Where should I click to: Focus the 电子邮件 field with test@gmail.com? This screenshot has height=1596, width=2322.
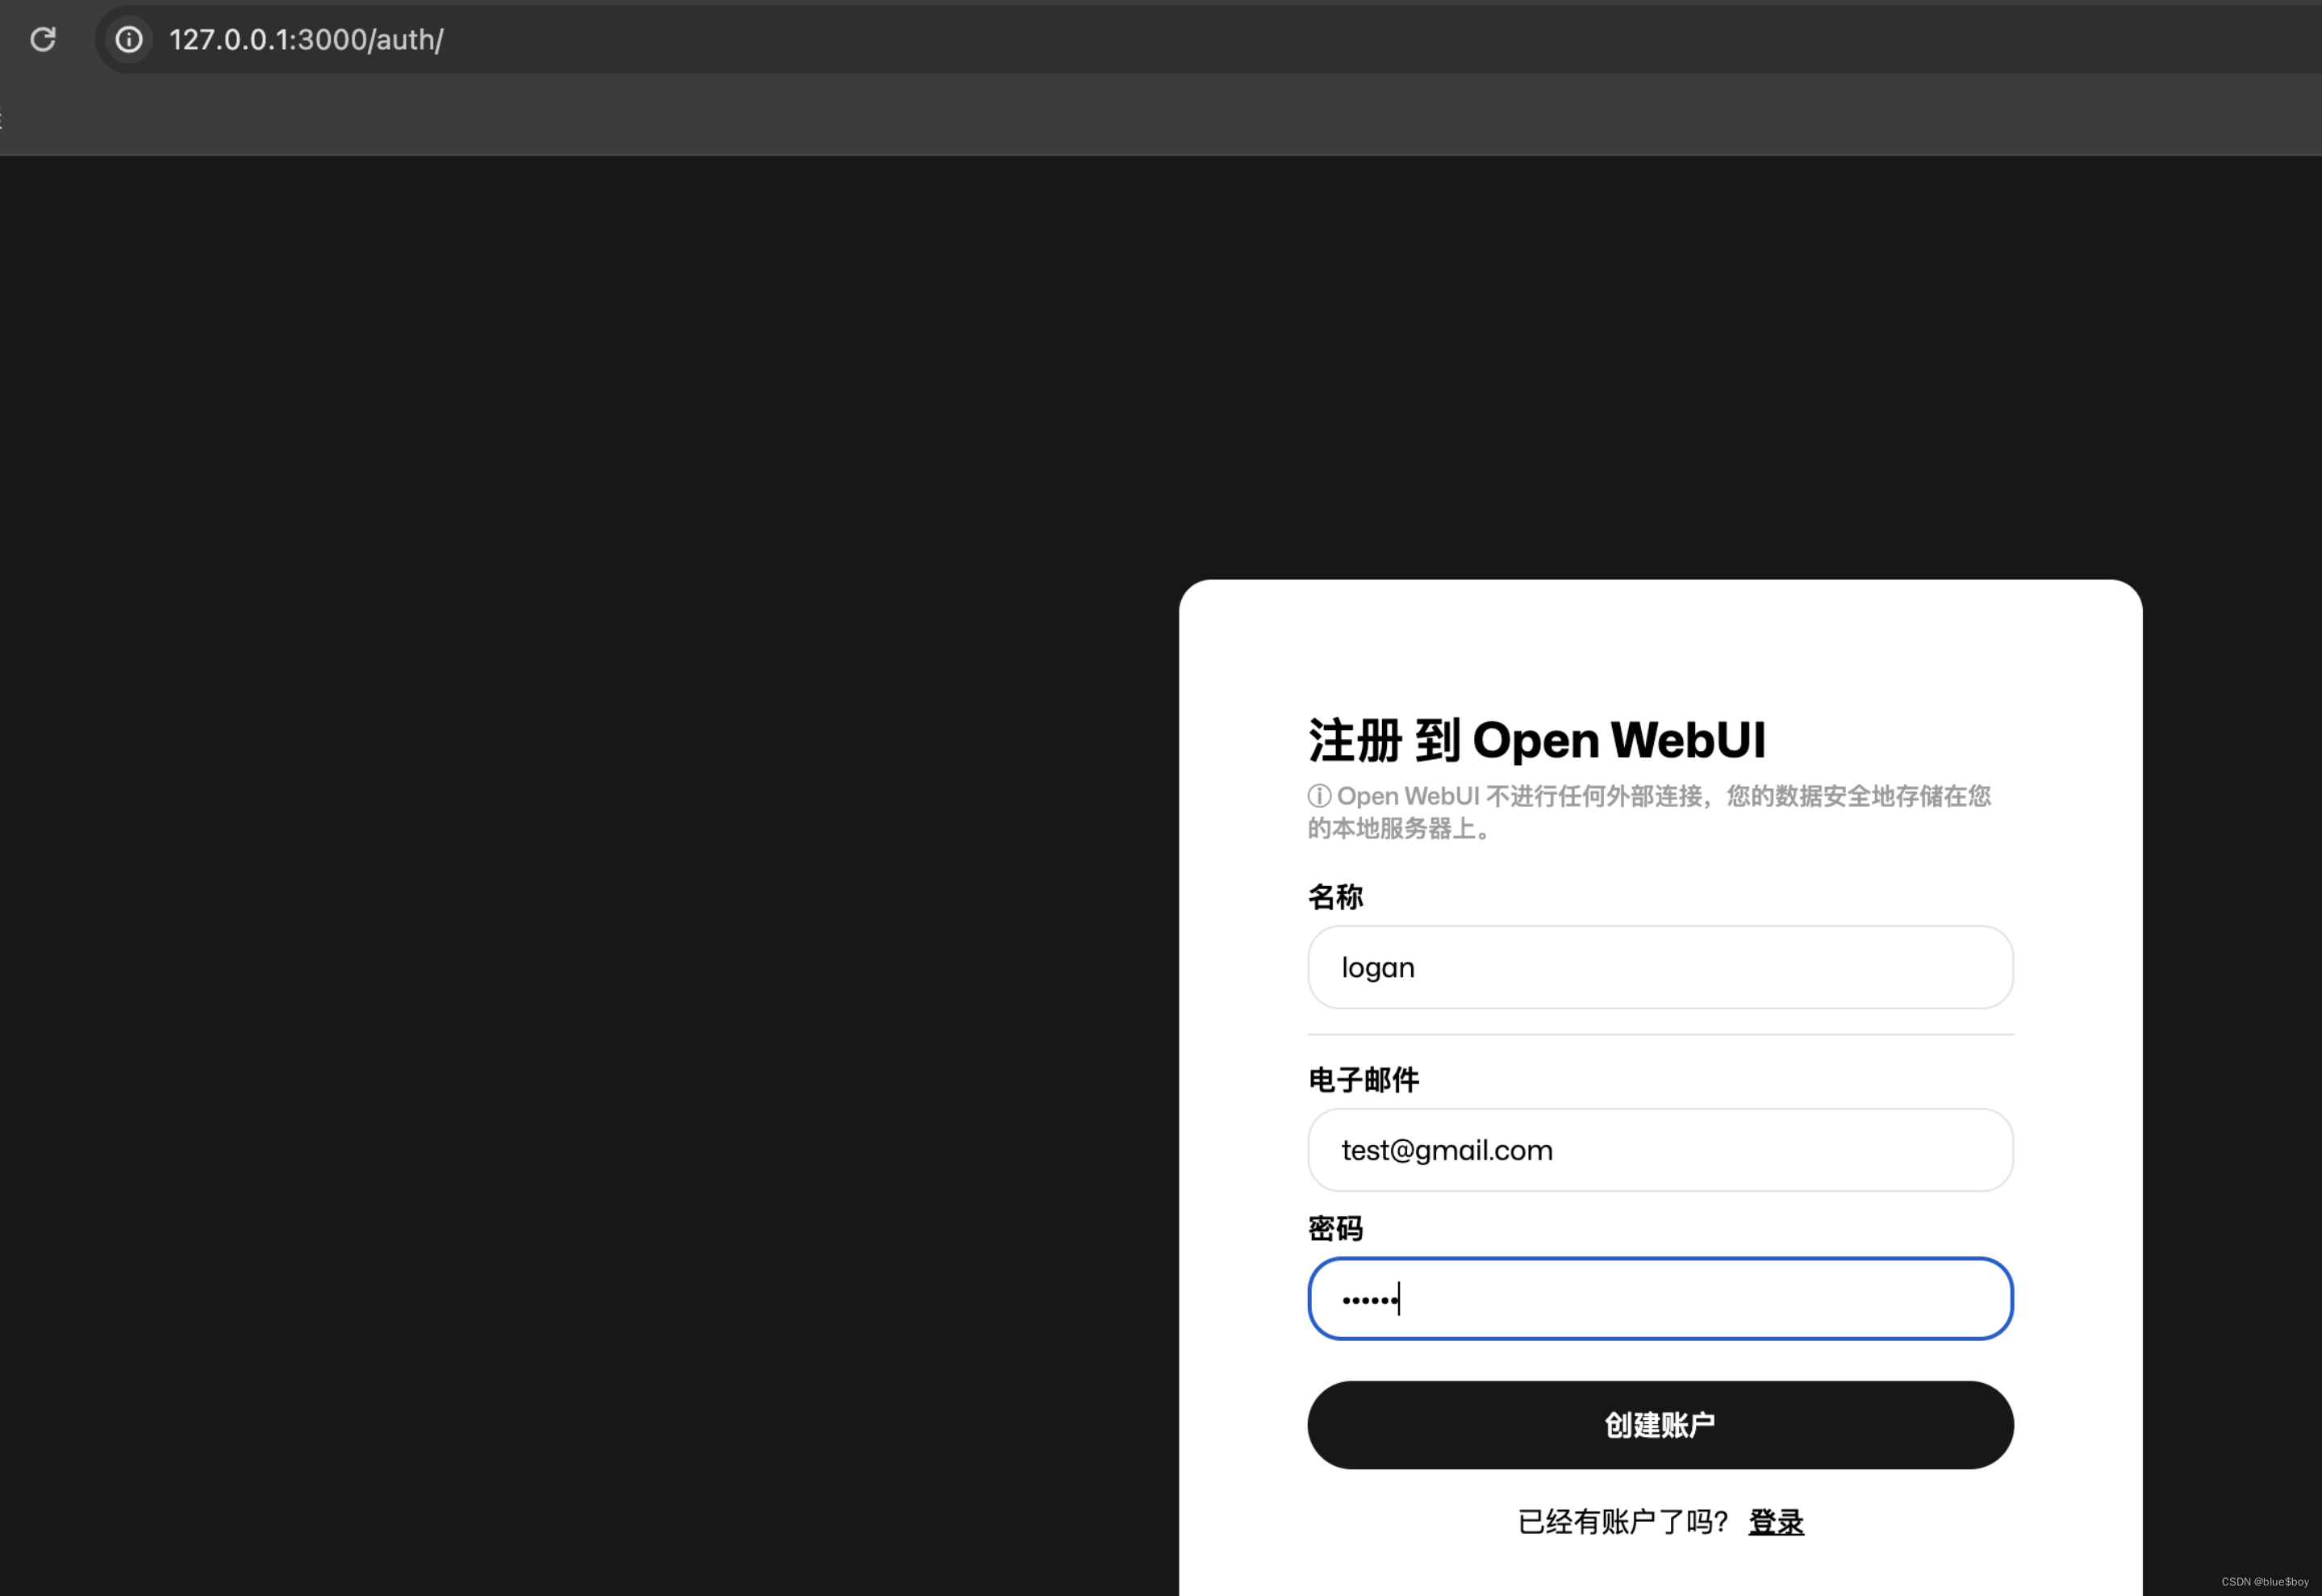[x=1660, y=1150]
